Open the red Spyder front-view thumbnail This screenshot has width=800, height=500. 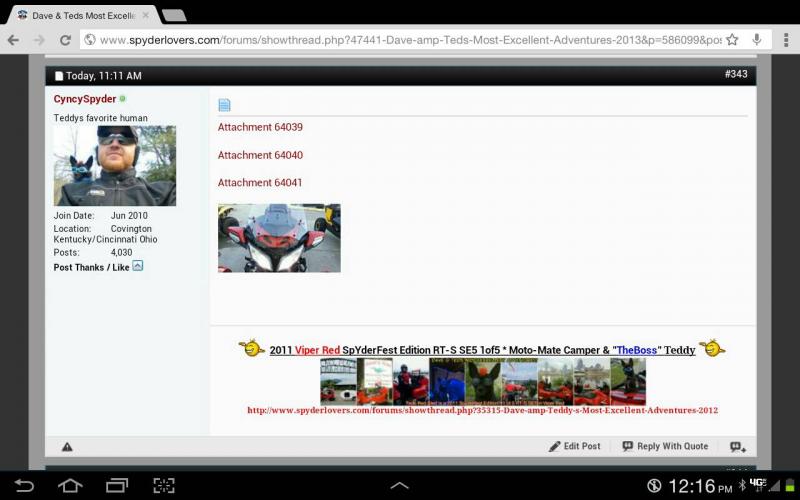click(x=279, y=238)
